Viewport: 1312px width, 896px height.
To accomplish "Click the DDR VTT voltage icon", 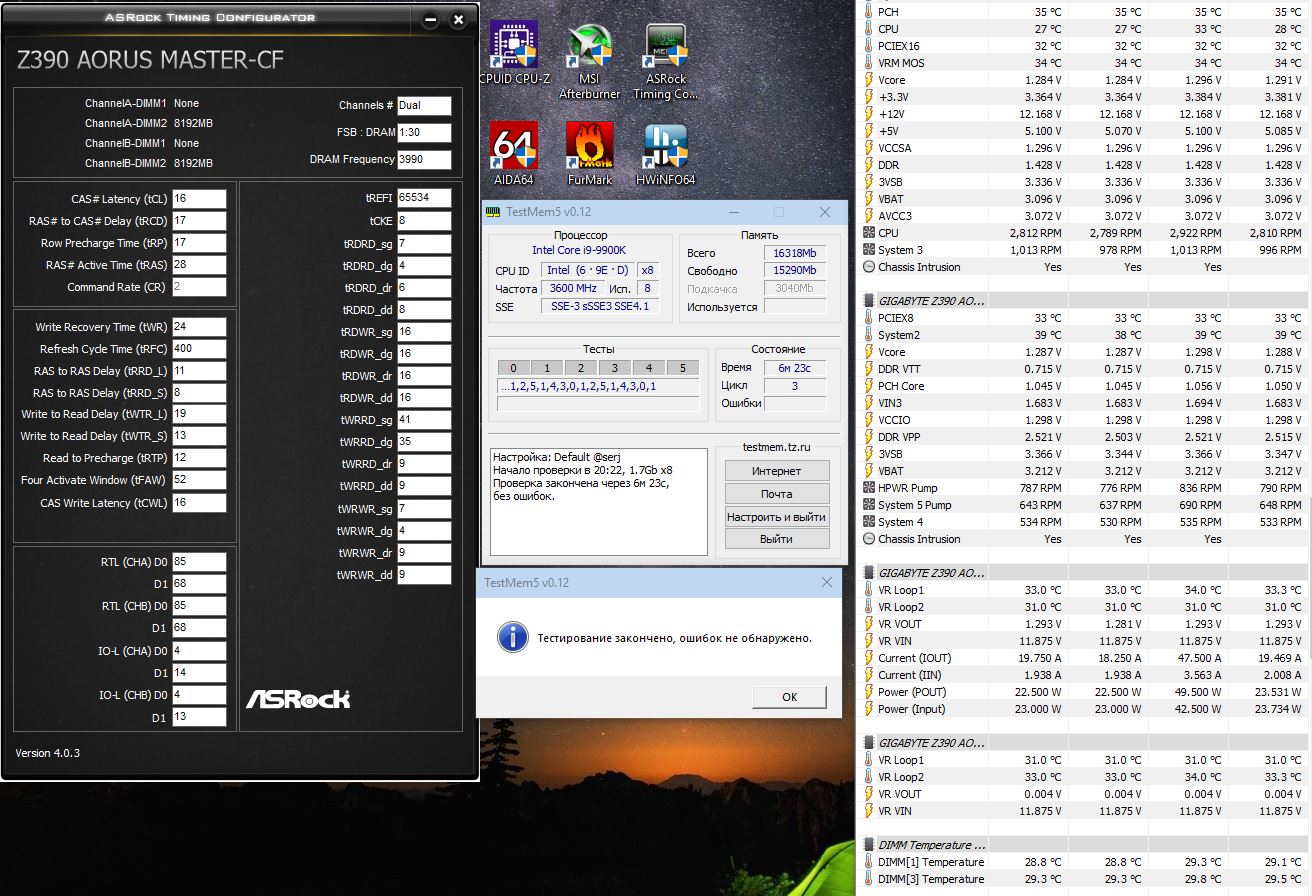I will tap(868, 369).
